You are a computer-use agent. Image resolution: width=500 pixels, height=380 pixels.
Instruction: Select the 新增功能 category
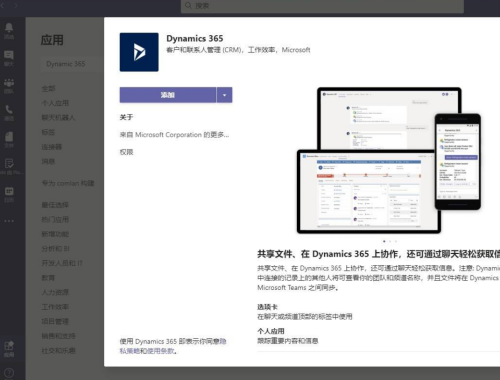[x=55, y=234]
